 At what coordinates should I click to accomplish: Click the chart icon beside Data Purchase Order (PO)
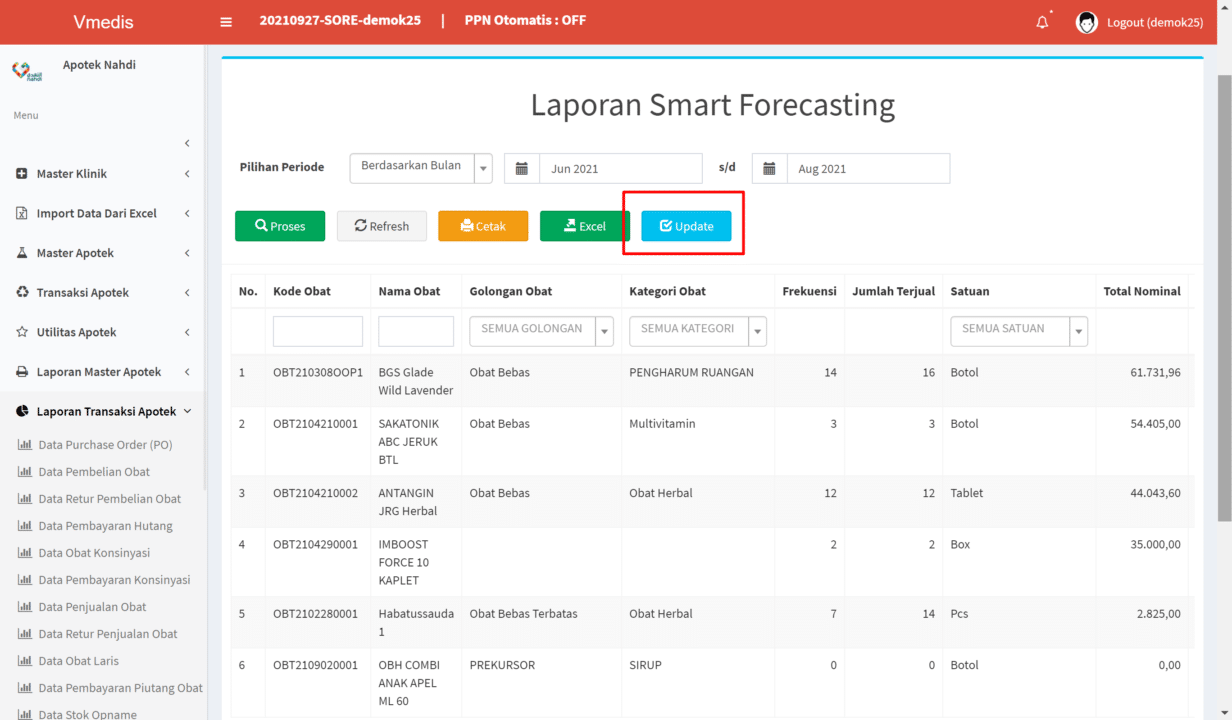[x=25, y=445]
